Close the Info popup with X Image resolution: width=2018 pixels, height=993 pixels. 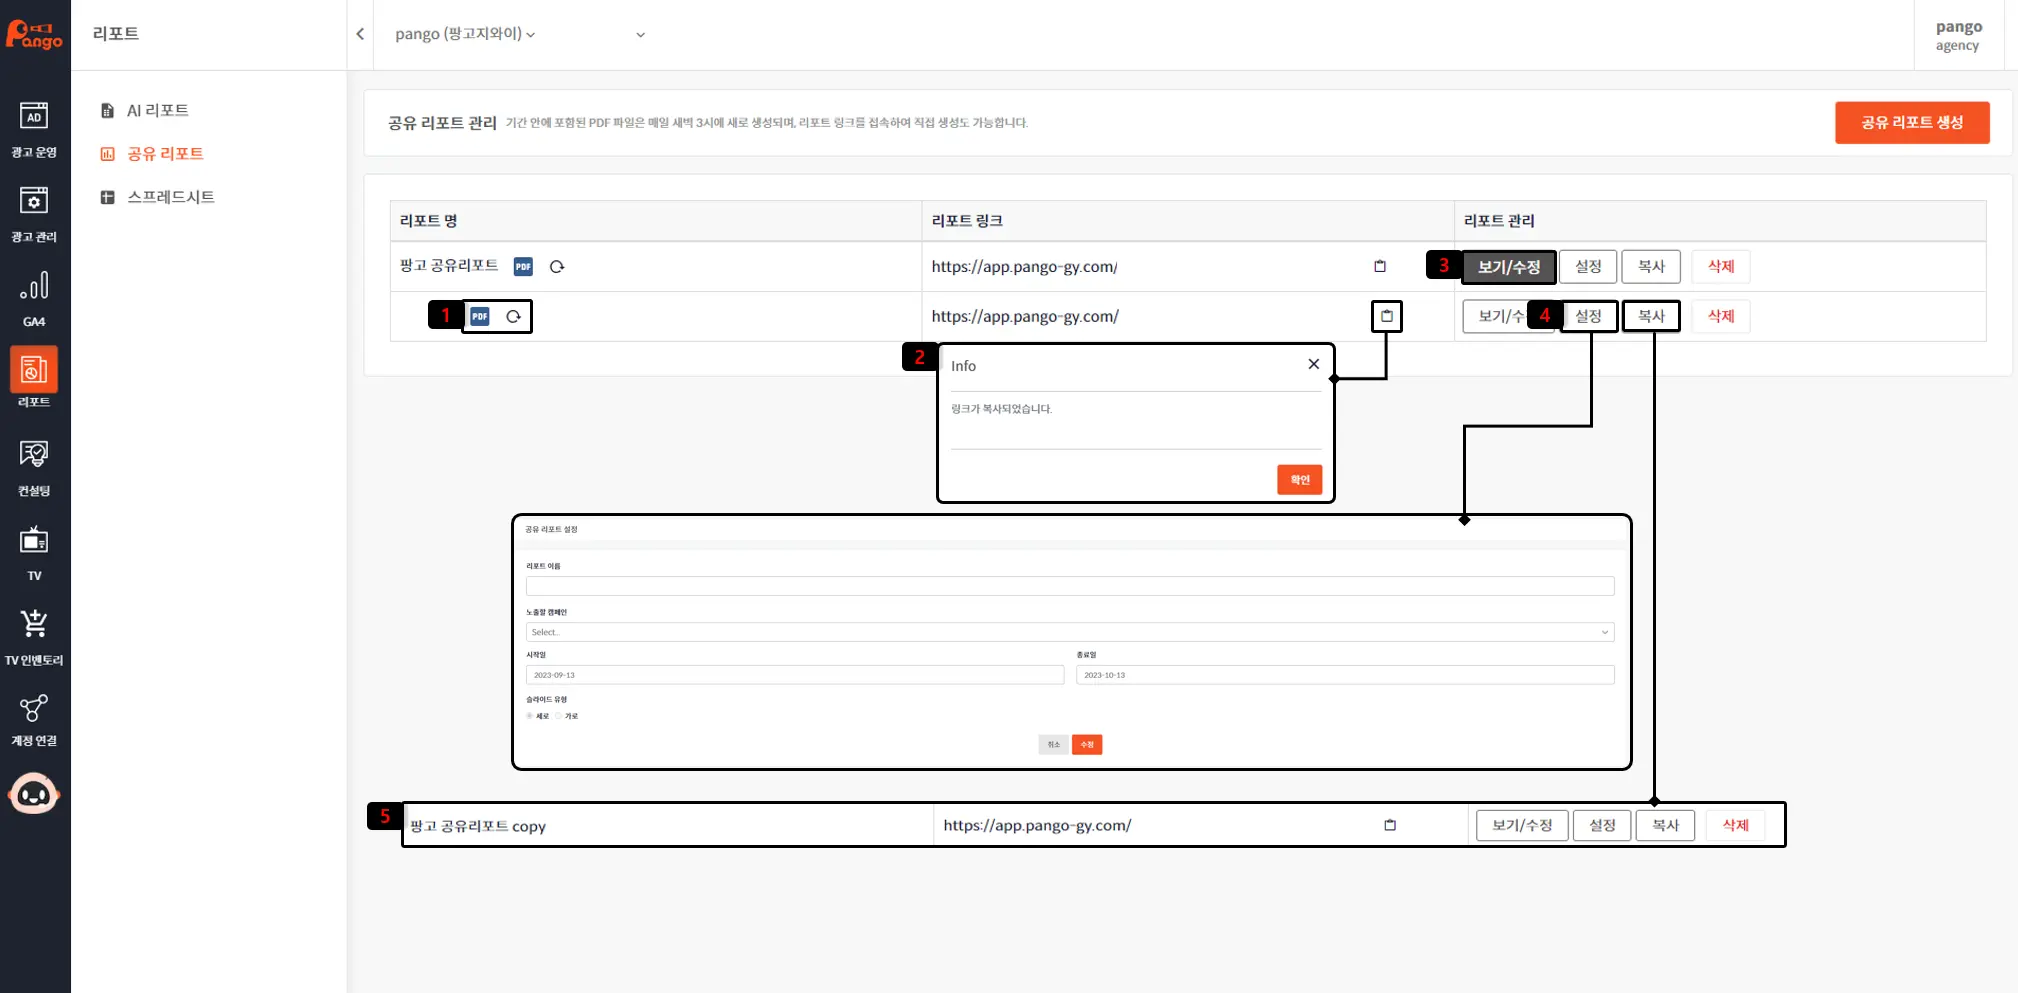pyautogui.click(x=1313, y=364)
